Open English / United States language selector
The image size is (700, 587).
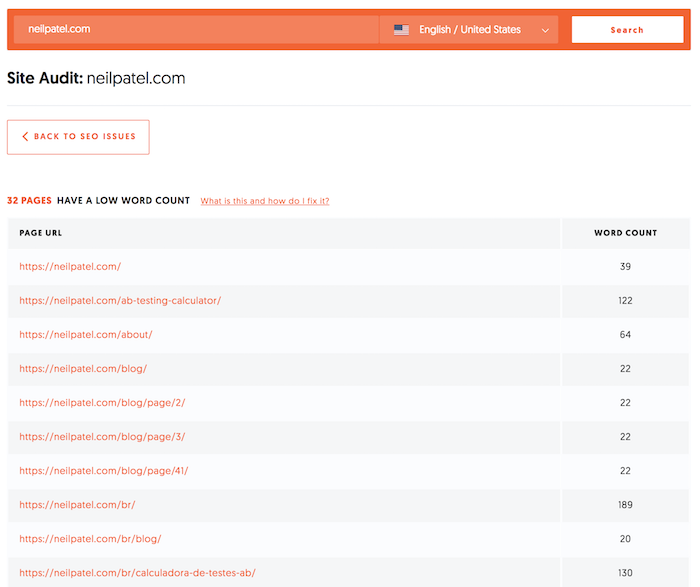[x=469, y=29]
